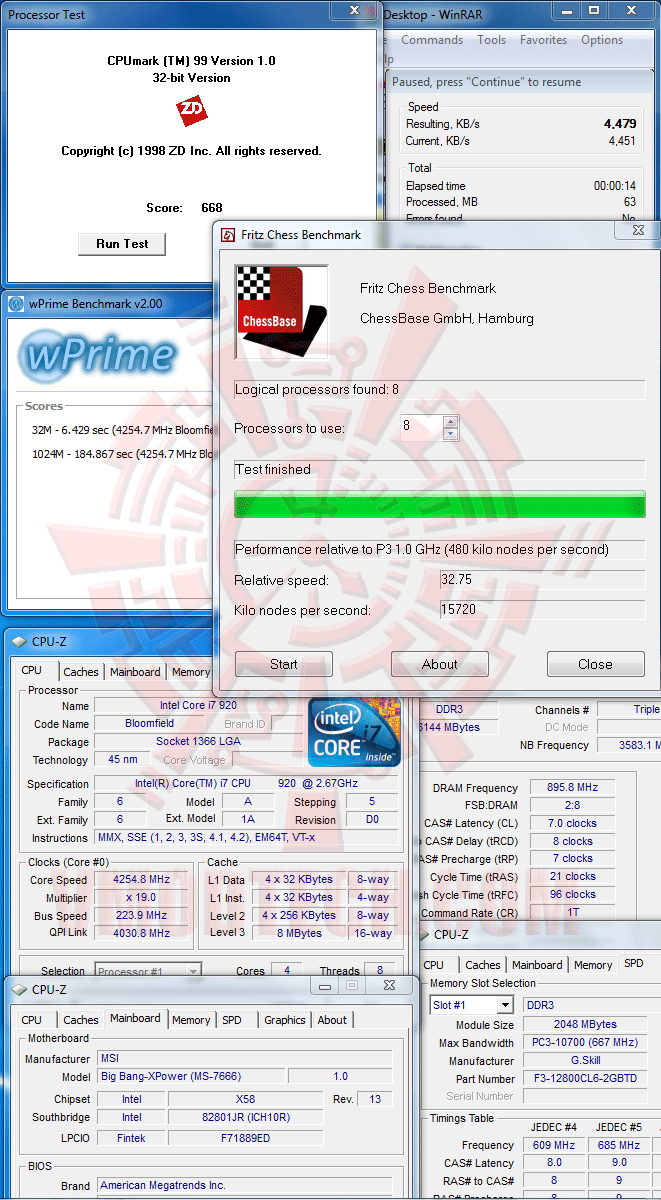Select the Graphics tab in Mainboard CPU-Z window
The image size is (661, 1200).
coord(285,1020)
